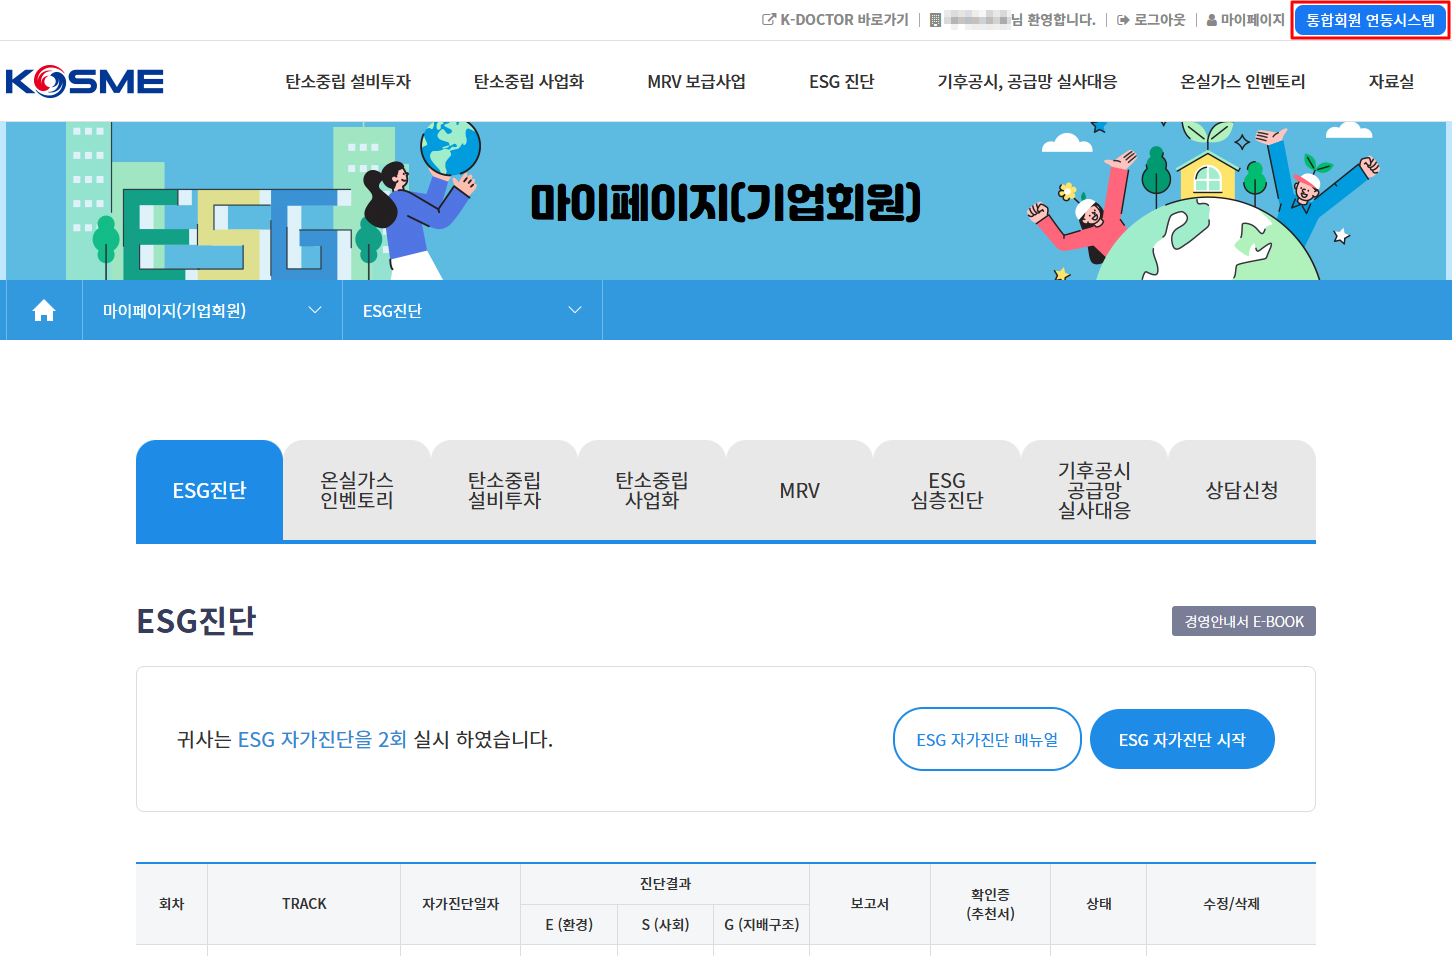Switch to 기후공시 공급망 실사대응 tab
The image size is (1452, 956).
pyautogui.click(x=1094, y=490)
